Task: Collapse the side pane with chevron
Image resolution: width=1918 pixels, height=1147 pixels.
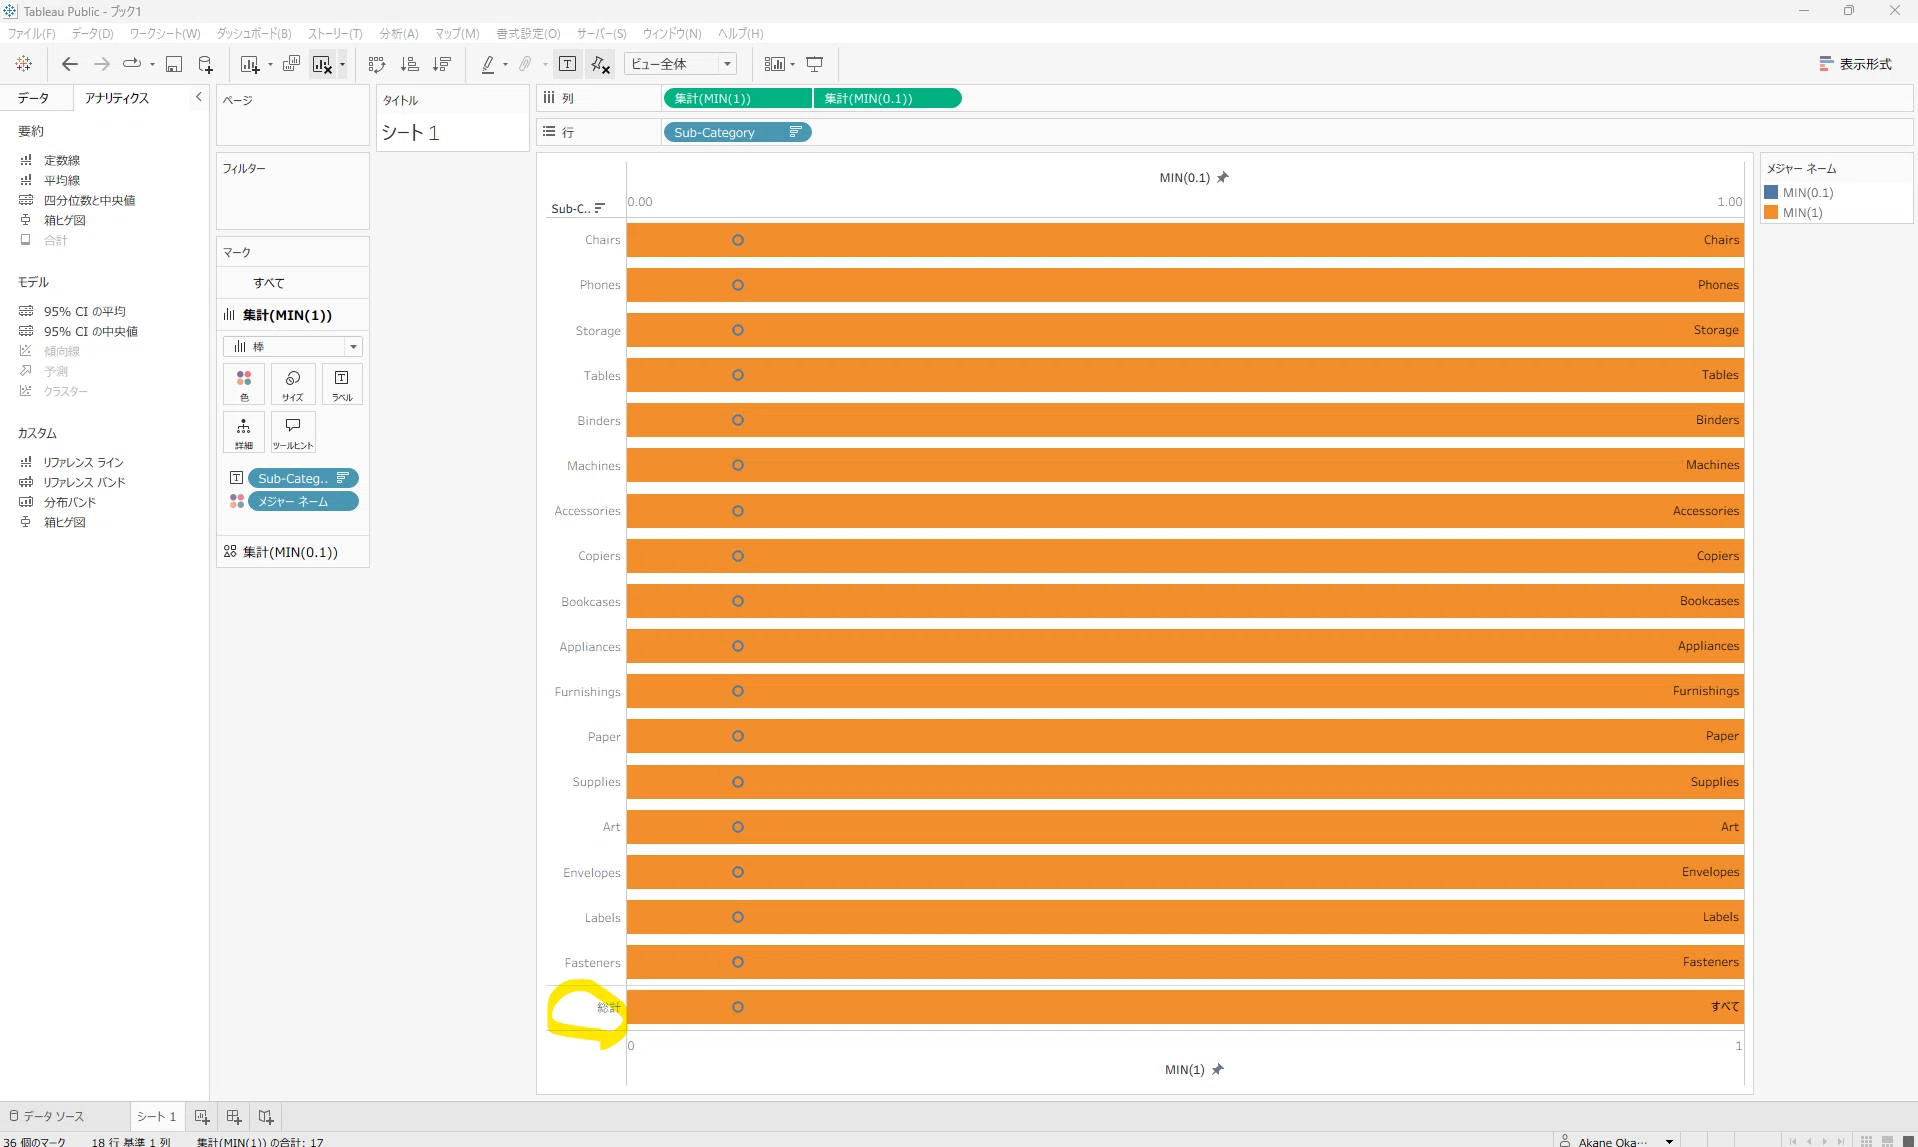Action: [199, 97]
